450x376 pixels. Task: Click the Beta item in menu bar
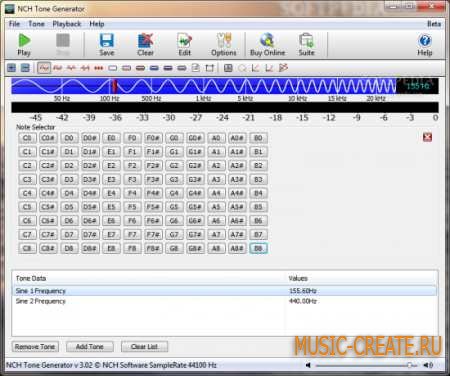434,24
